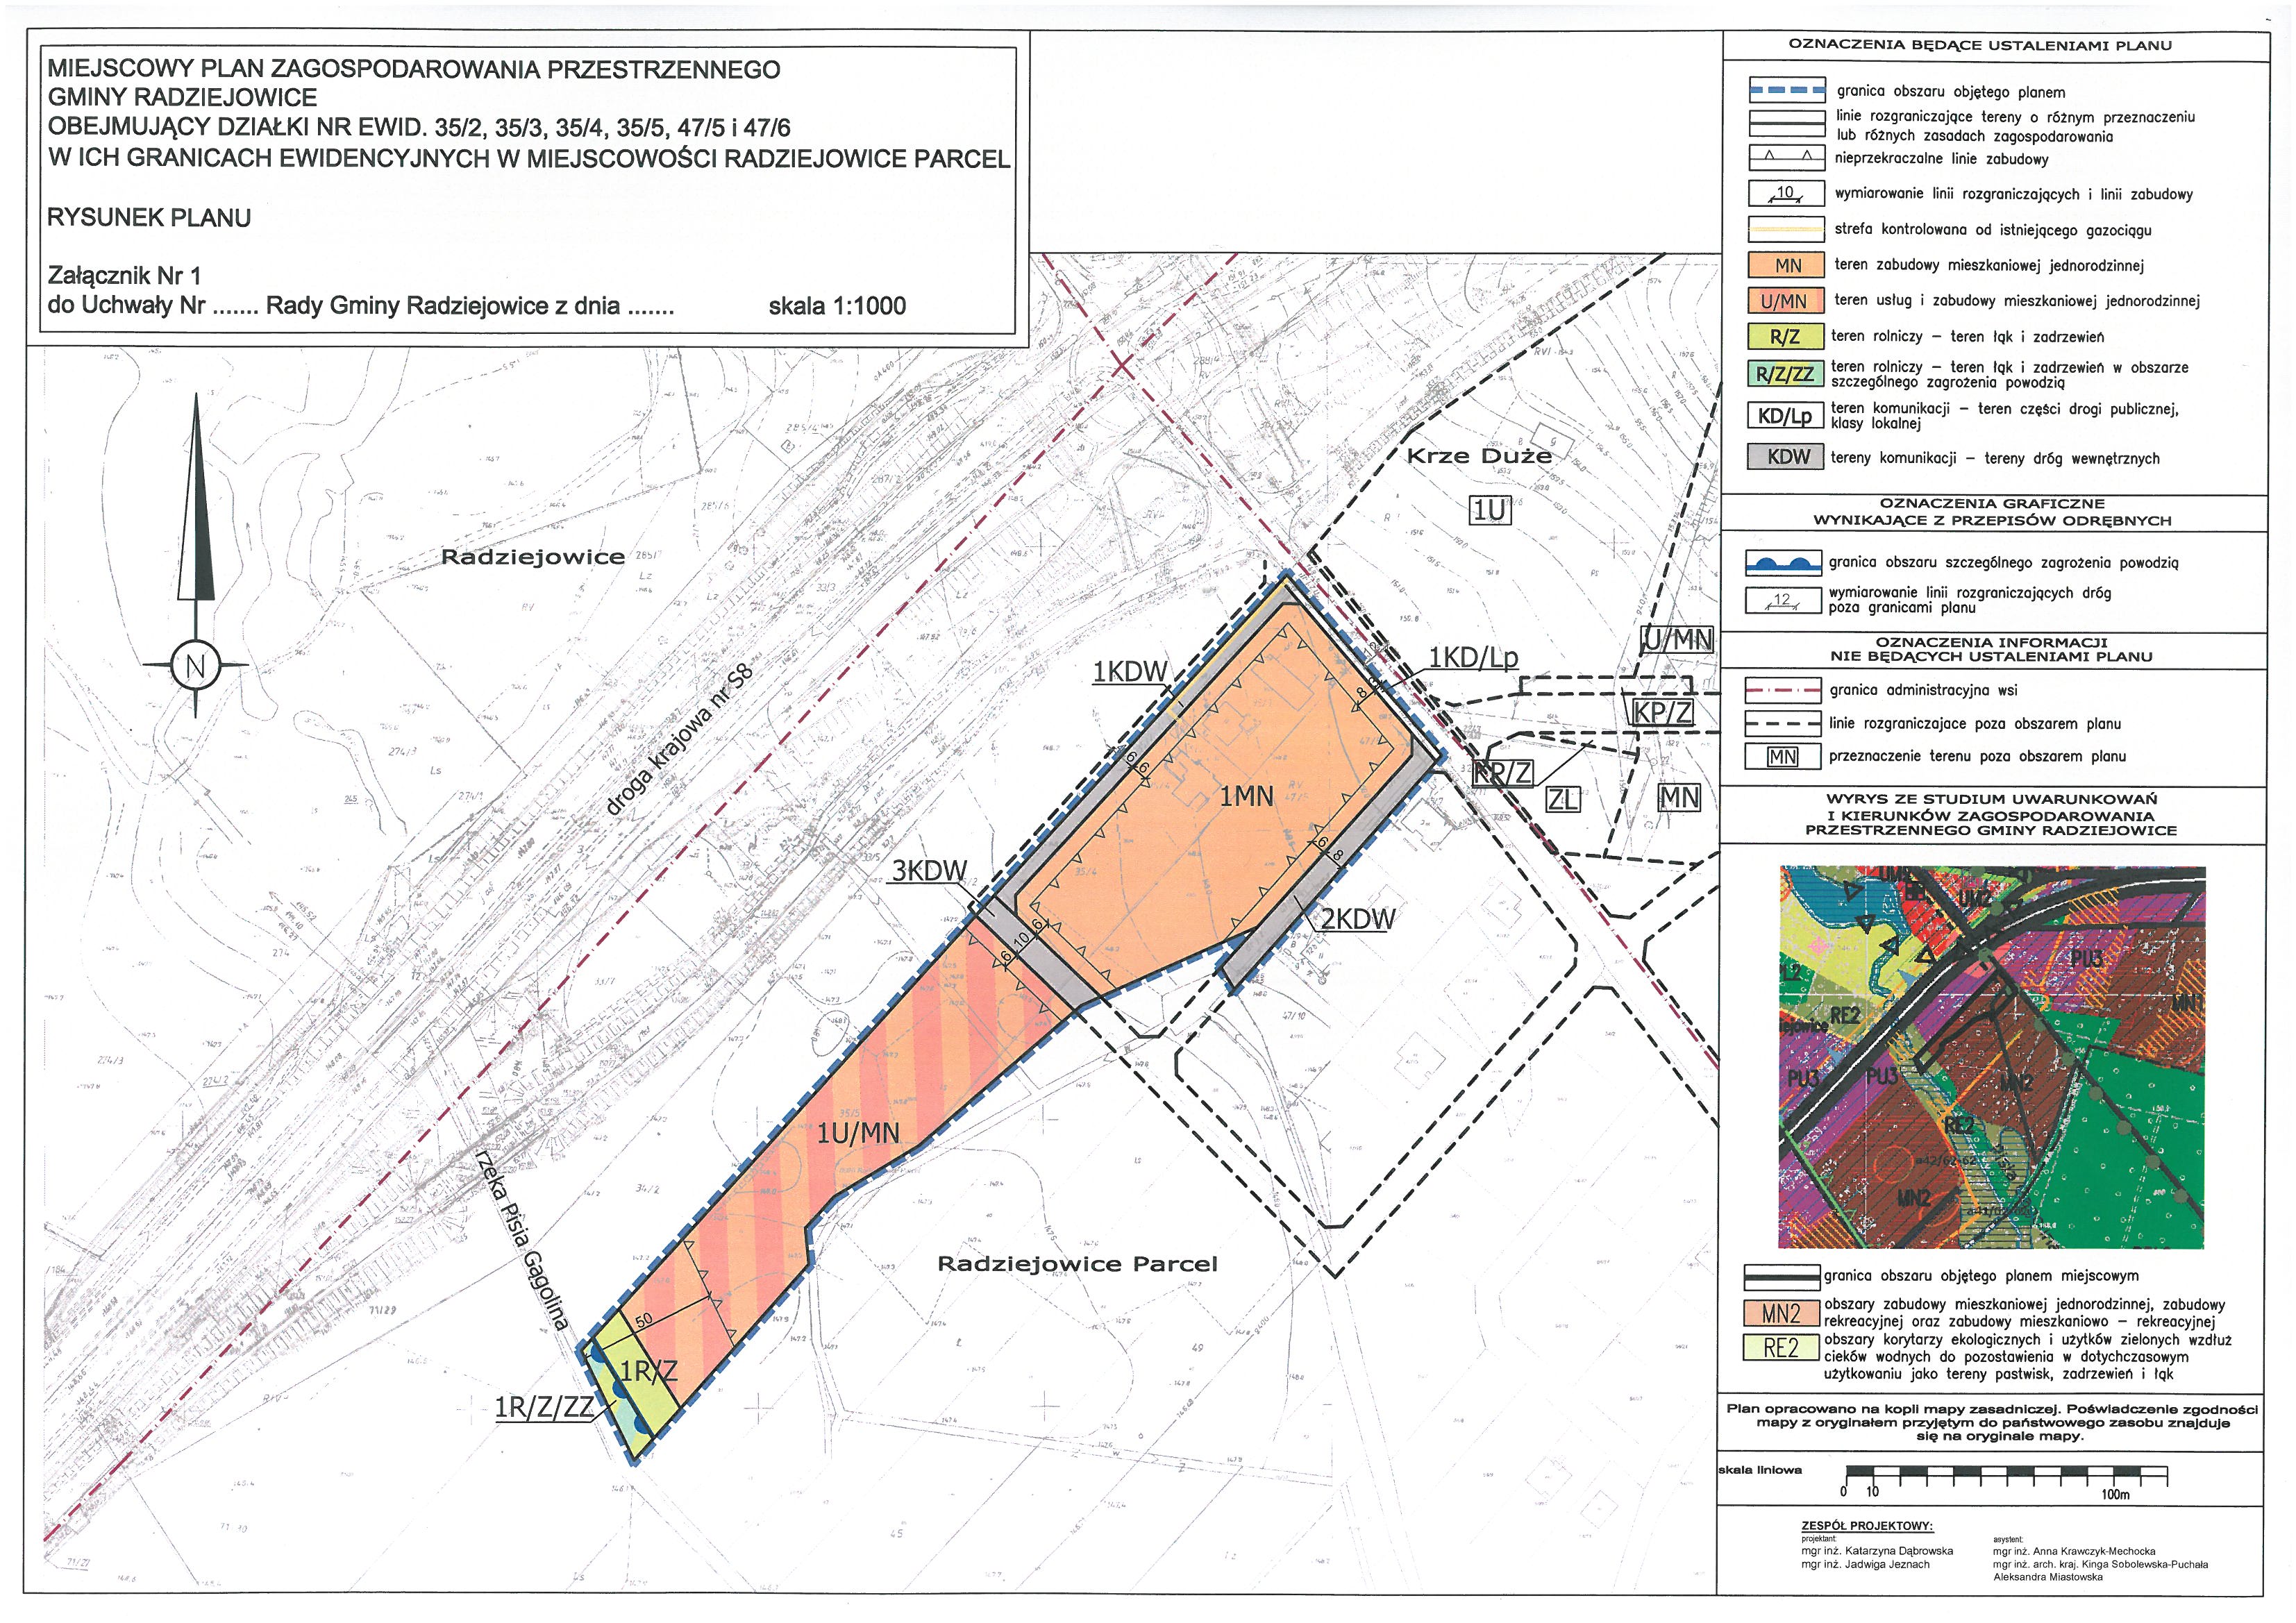Screen dimensions: 2296x1623
Task: Click the 'Krze Duże' place name
Action: pos(1479,456)
